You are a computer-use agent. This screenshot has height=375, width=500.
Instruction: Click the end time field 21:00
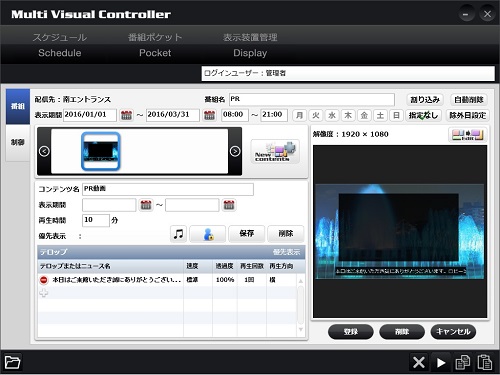[274, 115]
